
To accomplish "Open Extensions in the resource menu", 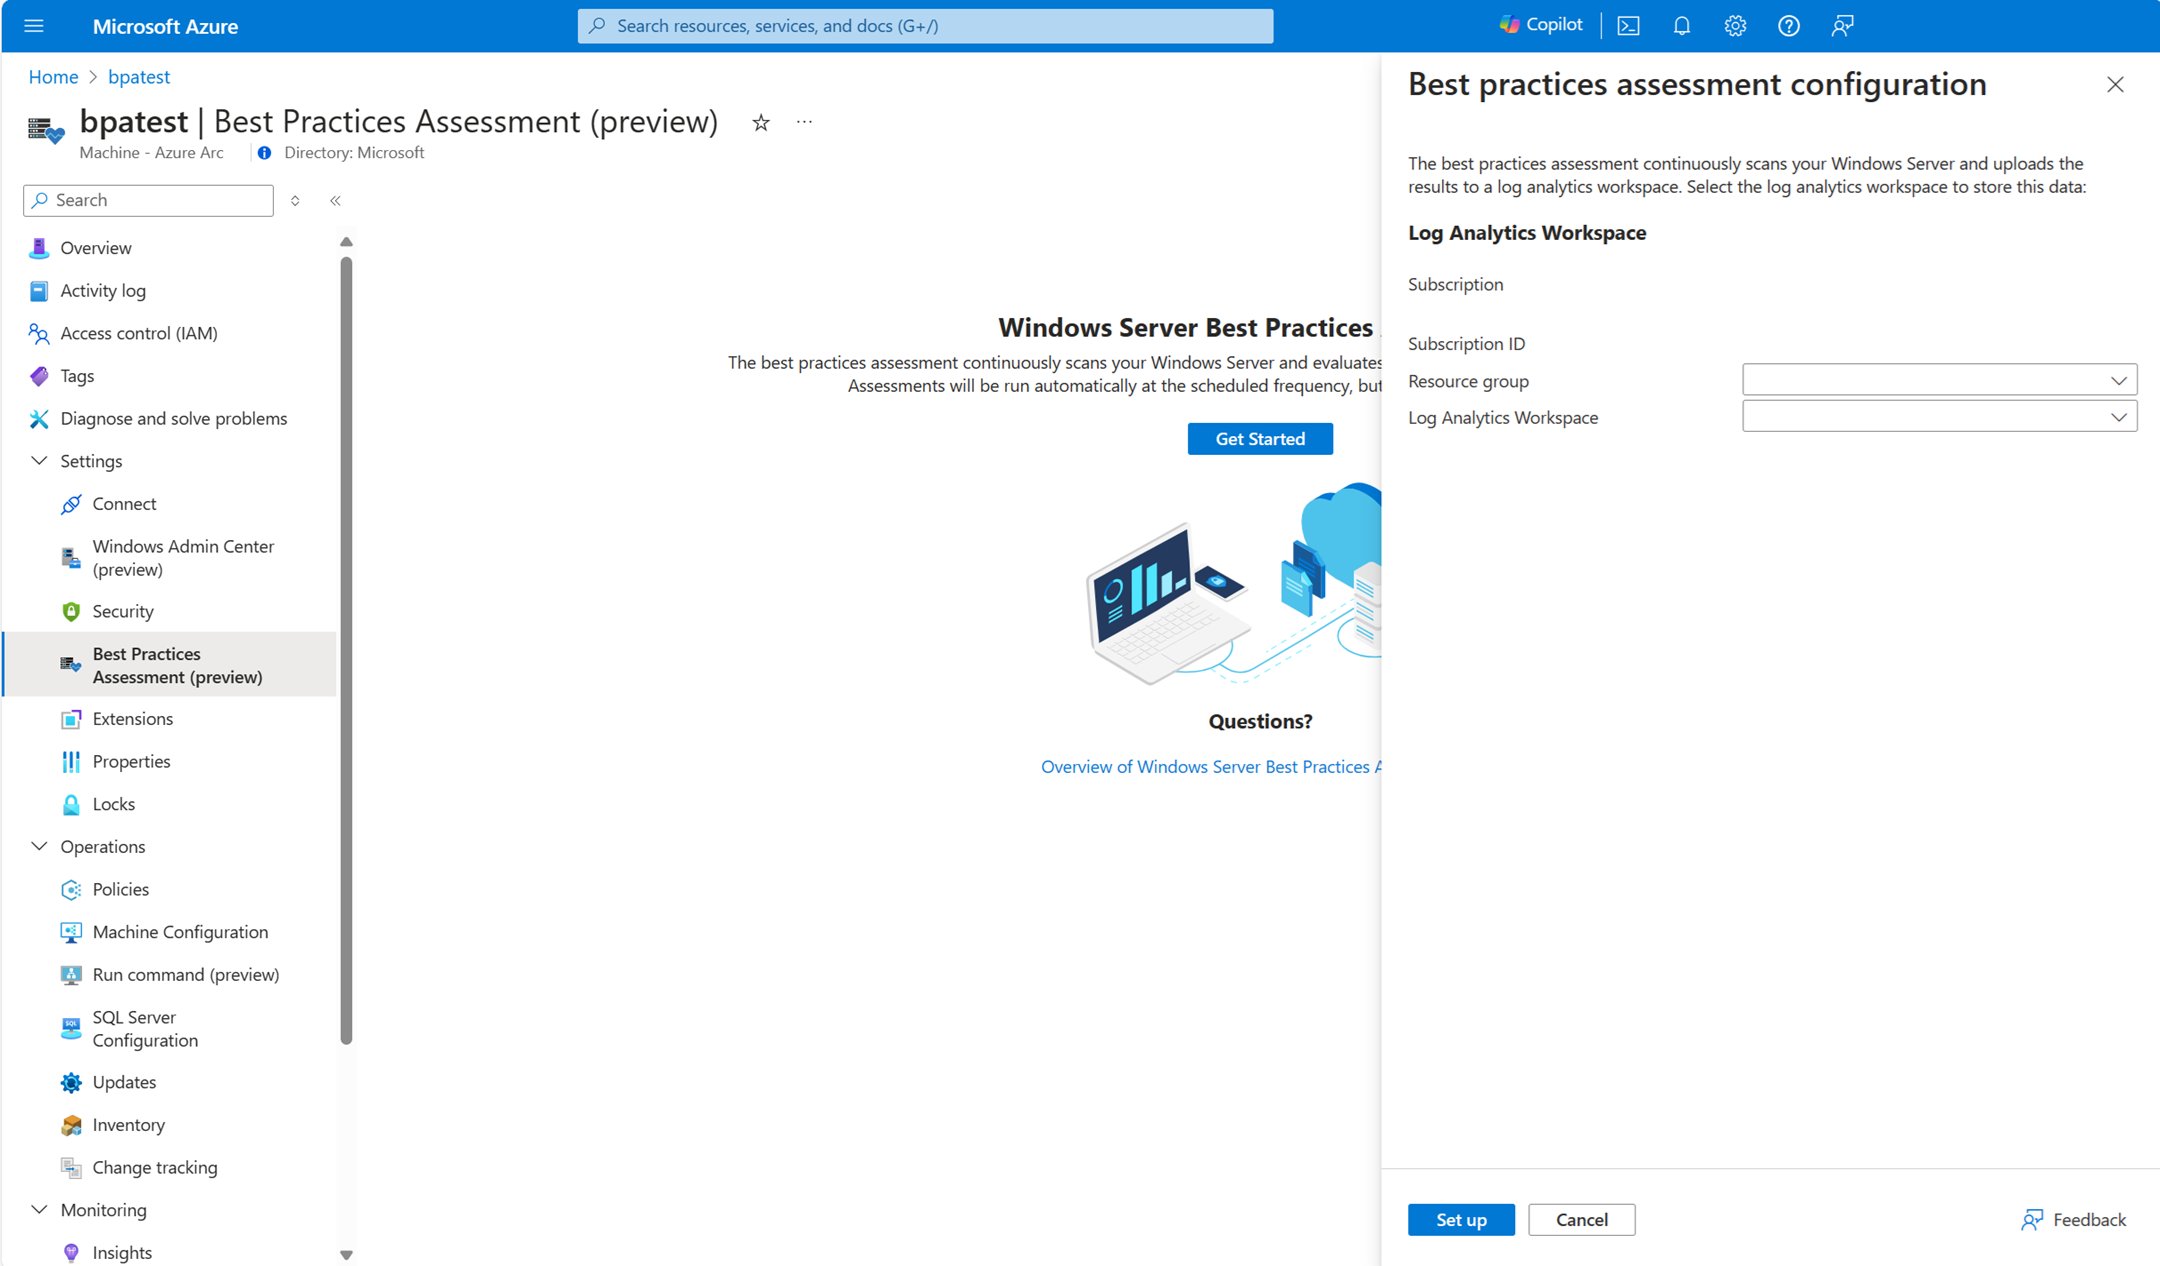I will 132,718.
